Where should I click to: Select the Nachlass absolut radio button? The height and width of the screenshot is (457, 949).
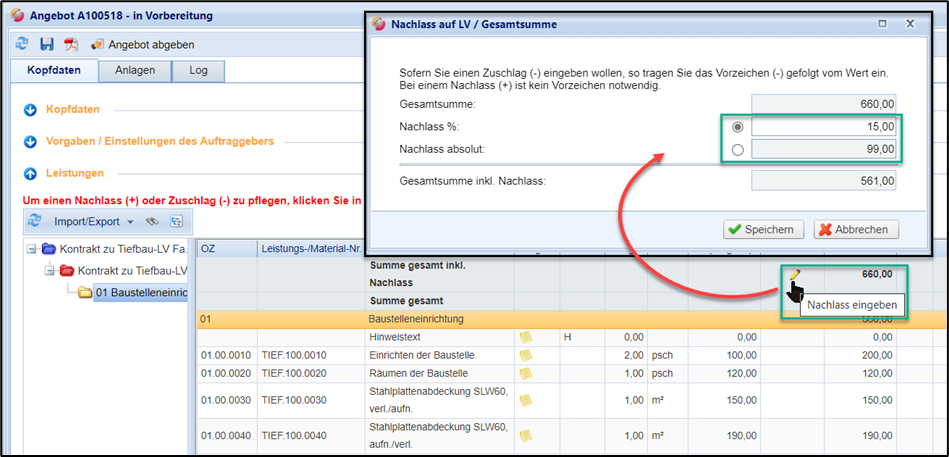click(738, 150)
